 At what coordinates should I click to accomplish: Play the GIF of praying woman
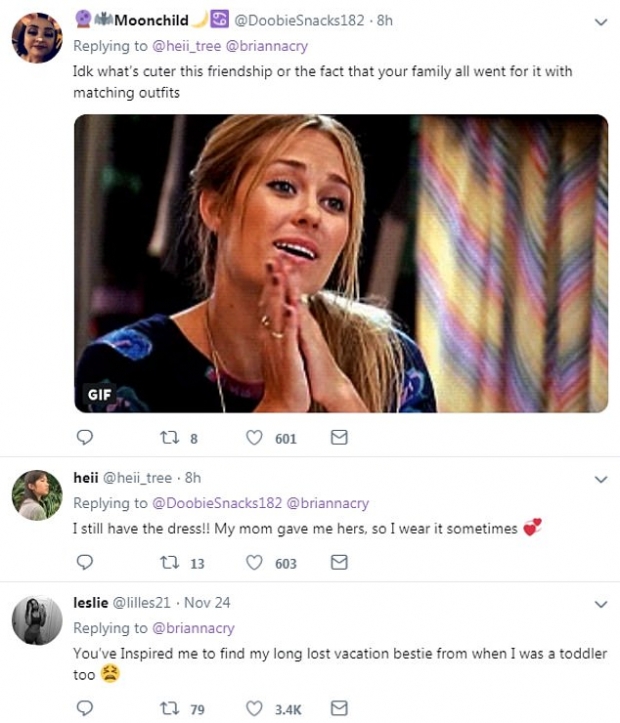(340, 263)
